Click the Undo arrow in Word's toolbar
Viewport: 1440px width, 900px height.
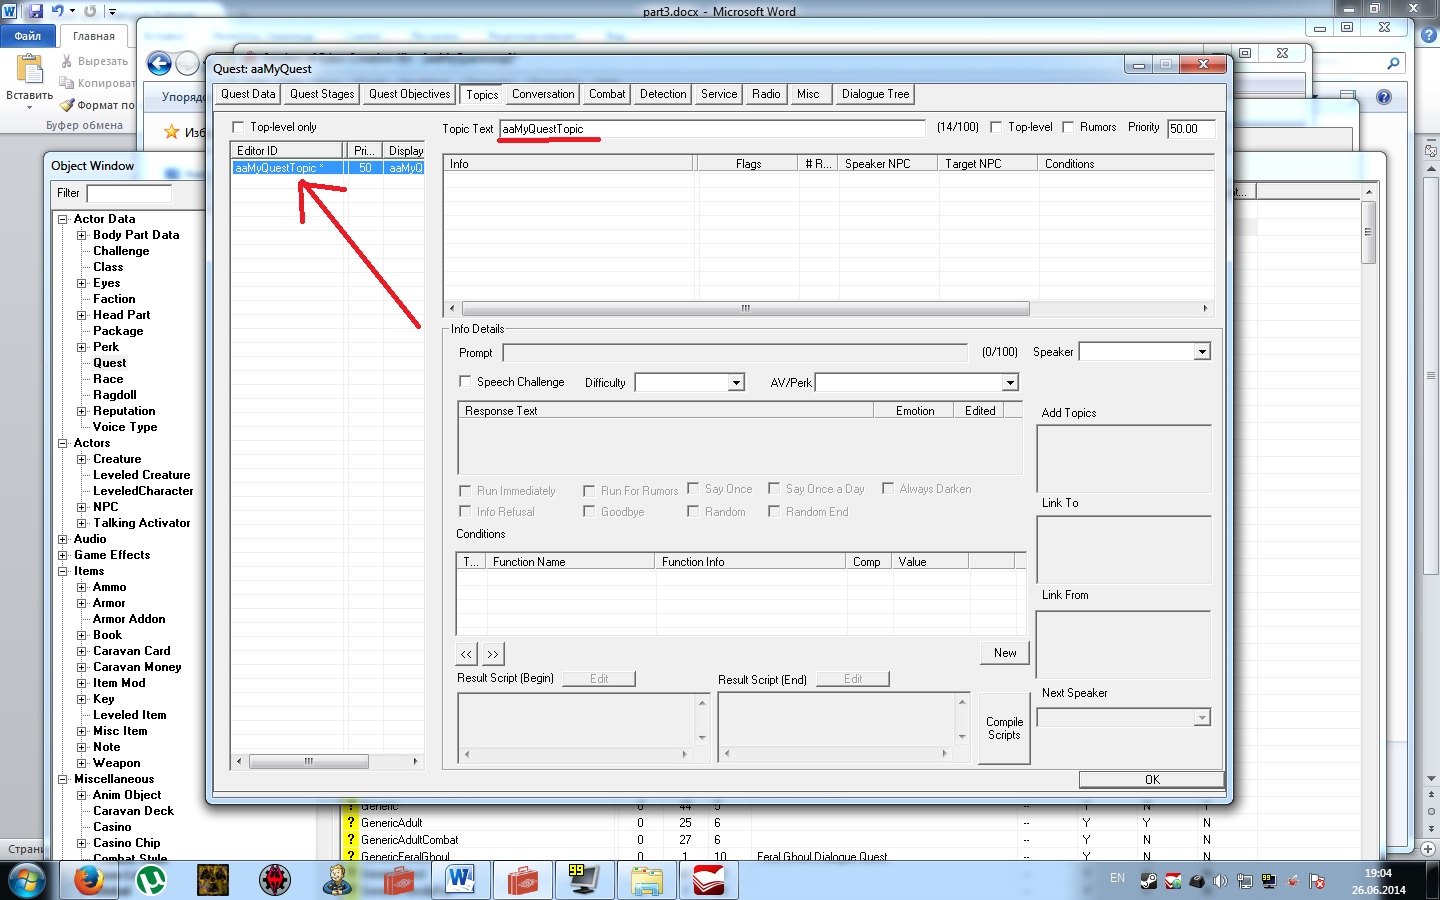58,11
